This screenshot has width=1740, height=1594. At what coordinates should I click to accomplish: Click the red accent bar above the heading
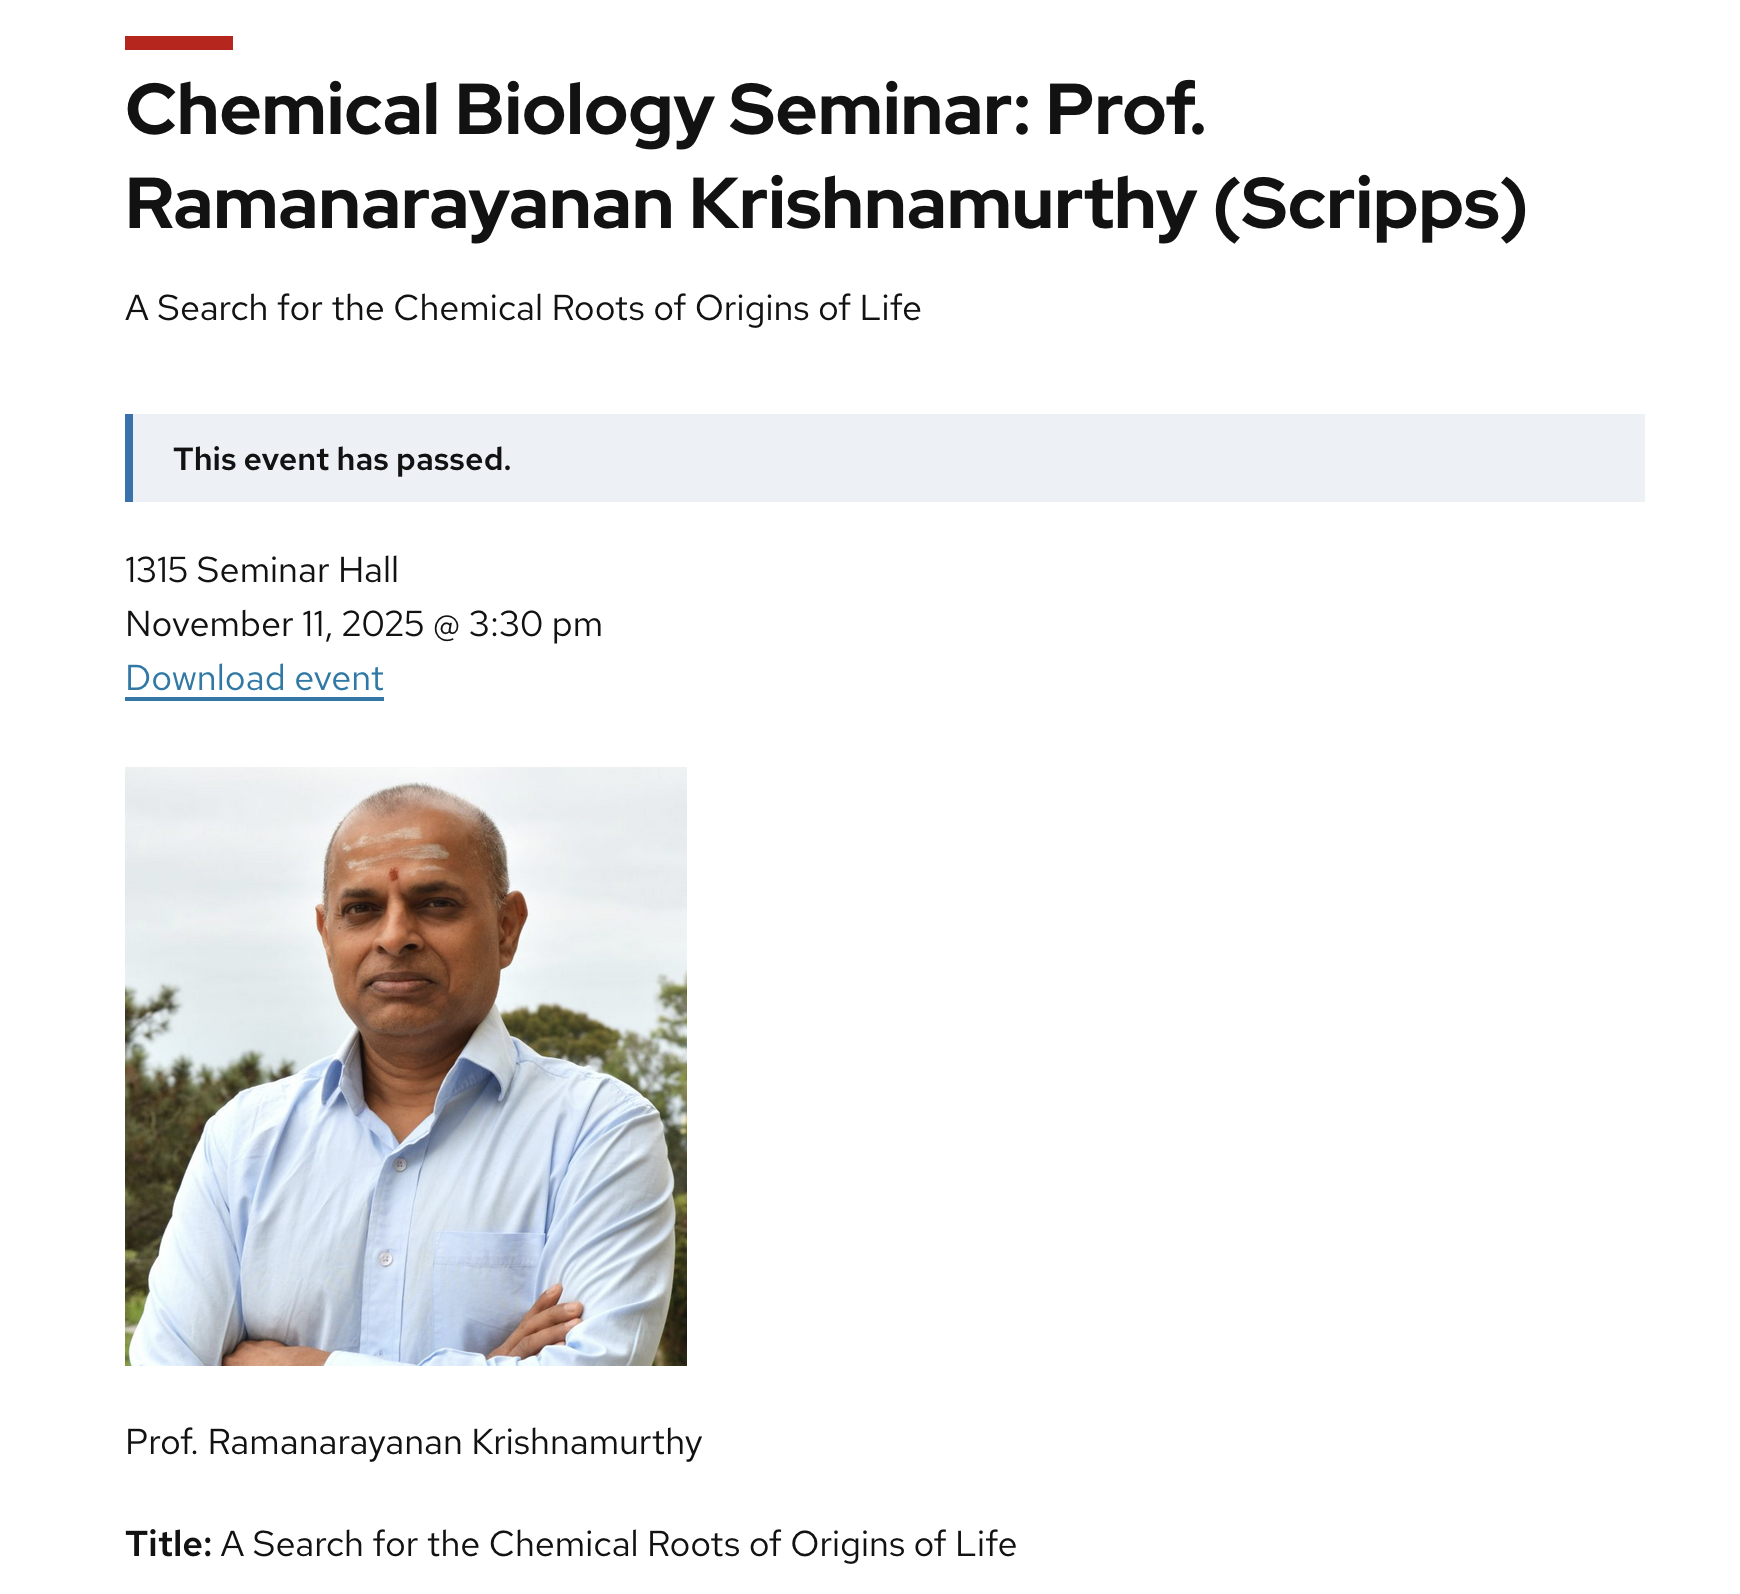point(179,43)
